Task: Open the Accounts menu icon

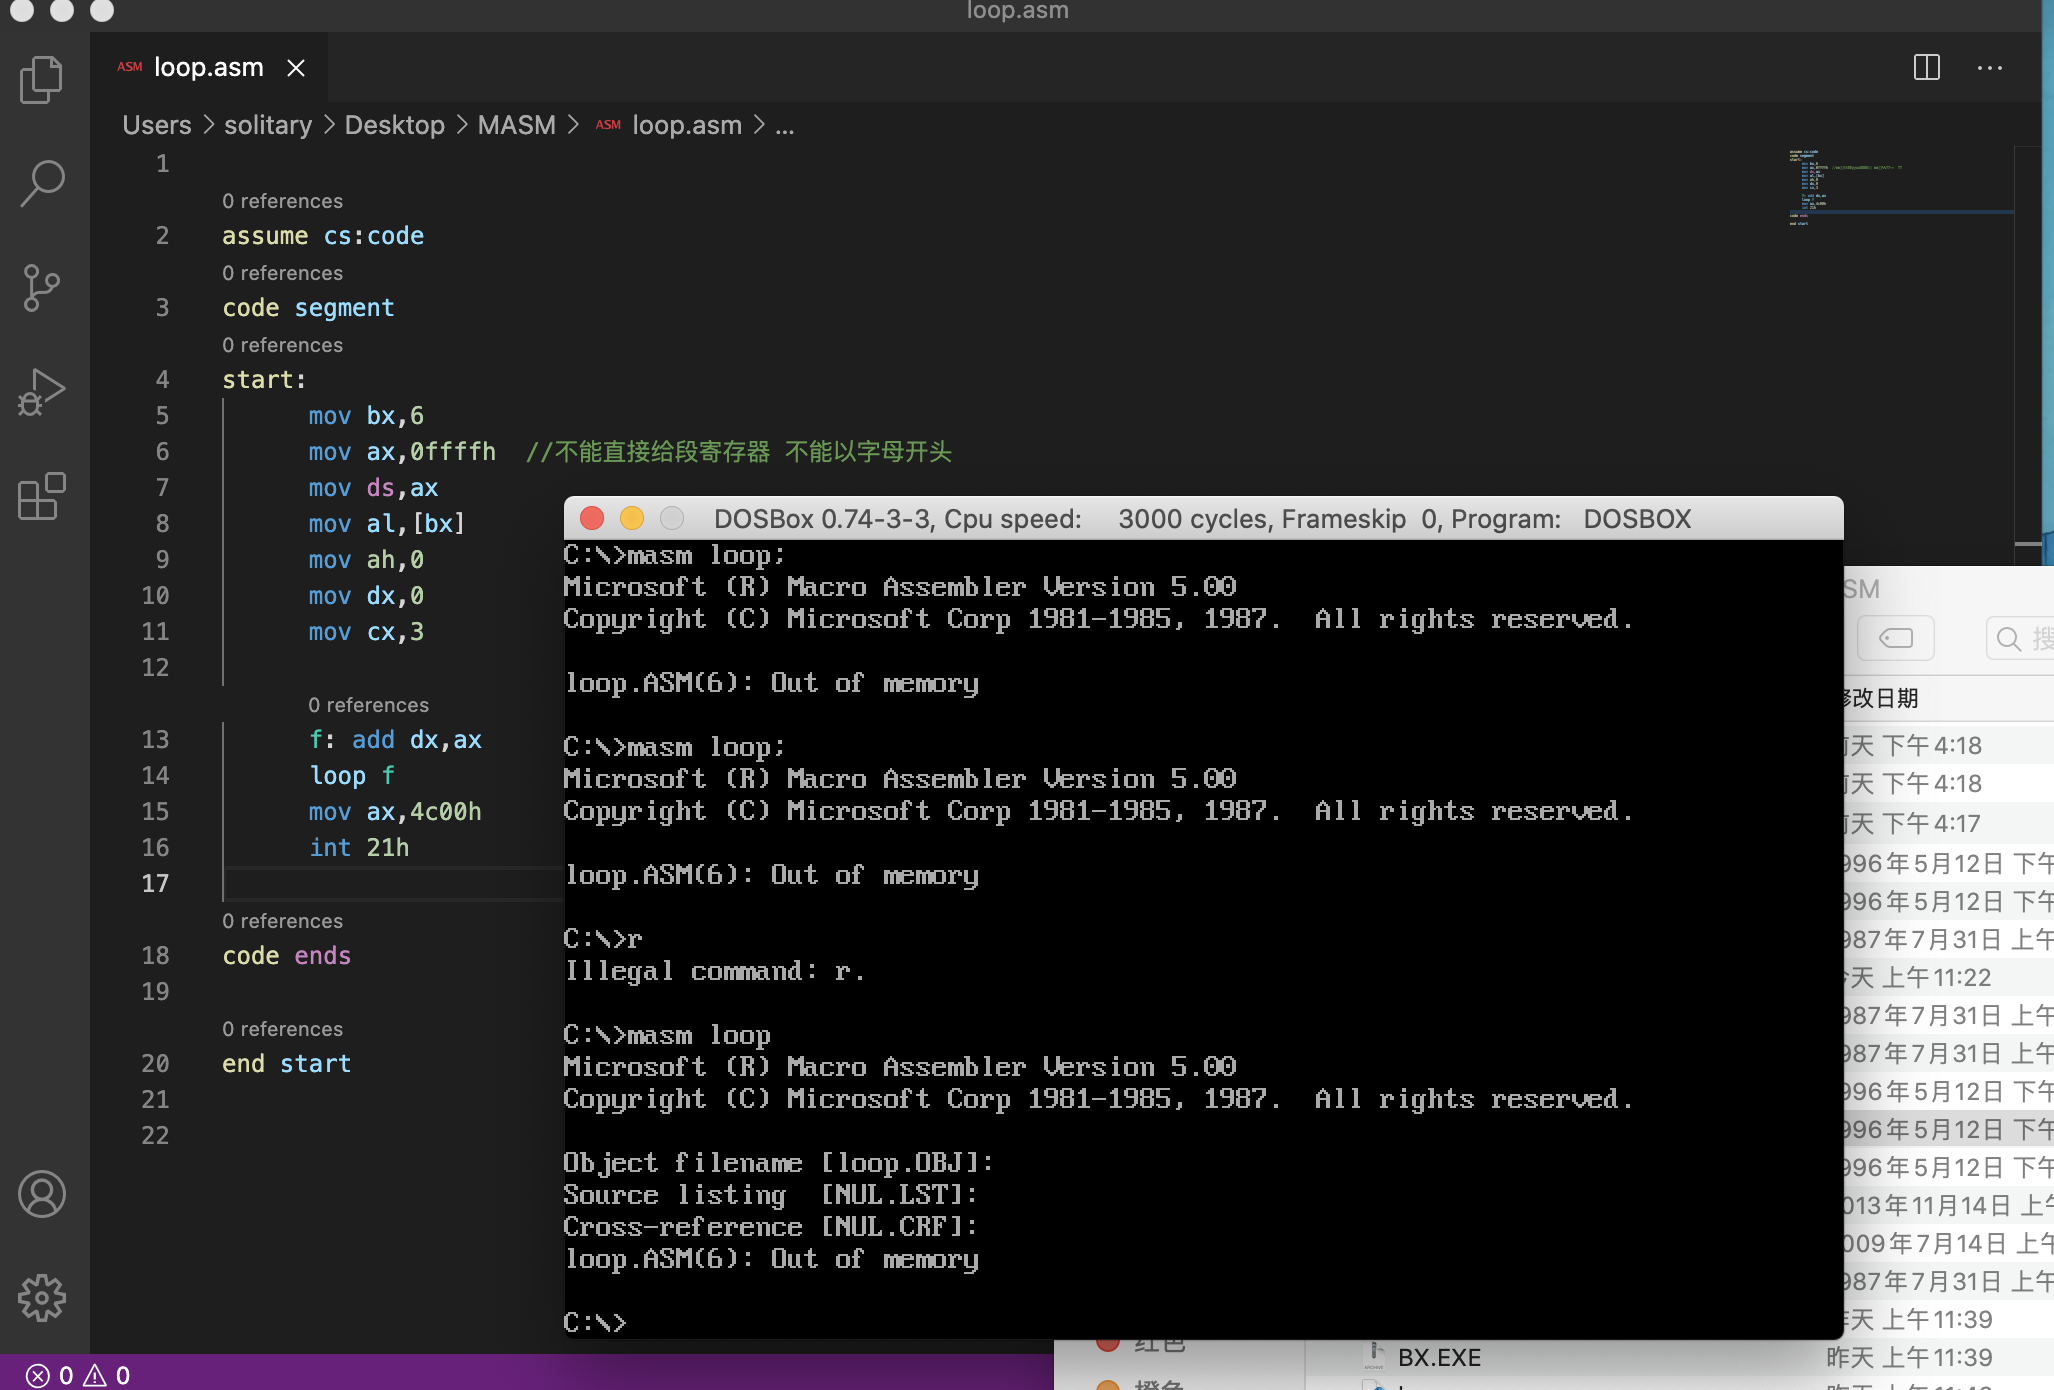Action: (41, 1194)
